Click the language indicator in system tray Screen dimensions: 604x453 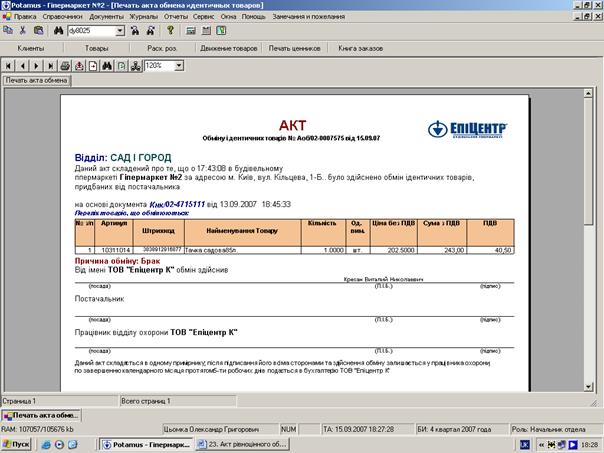click(524, 445)
